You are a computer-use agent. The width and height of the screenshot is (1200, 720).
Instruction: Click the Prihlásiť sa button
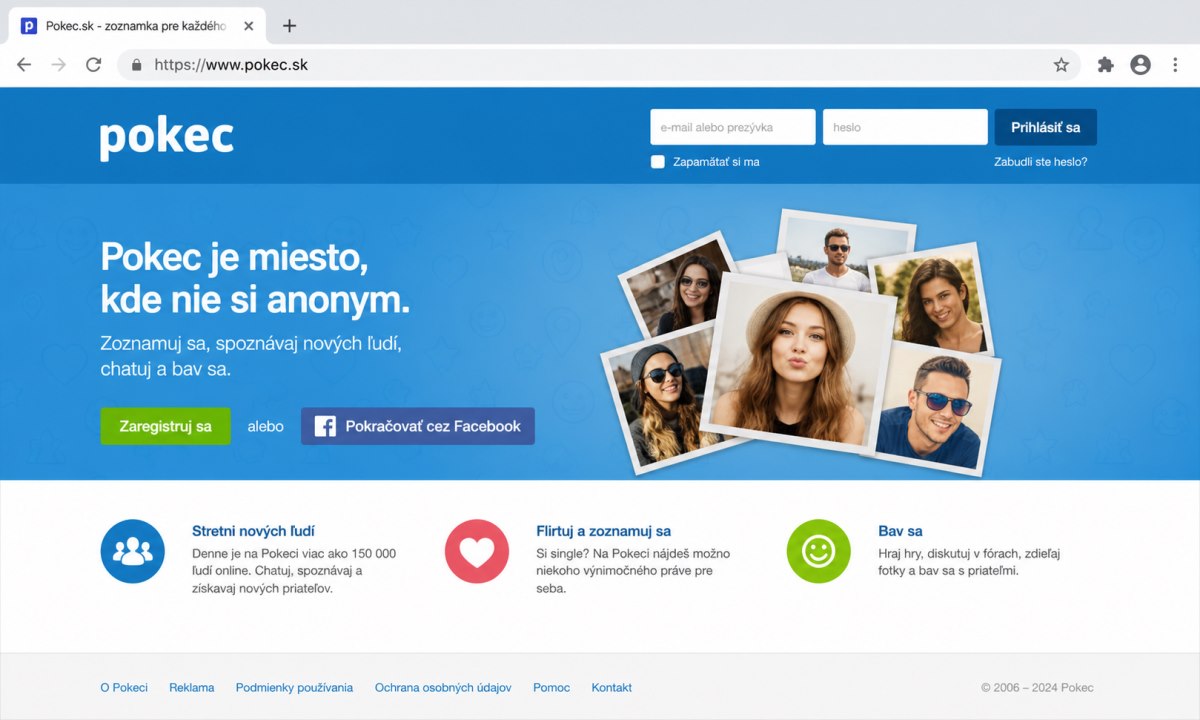[x=1045, y=128]
